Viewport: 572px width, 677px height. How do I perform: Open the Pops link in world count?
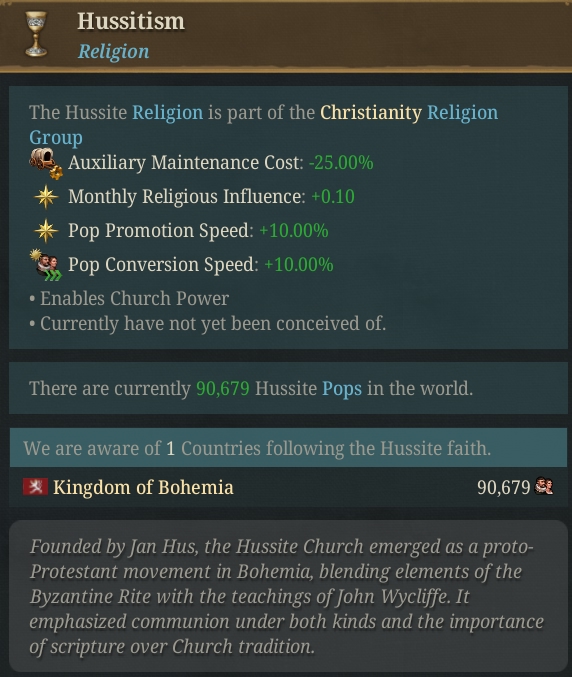(x=342, y=389)
